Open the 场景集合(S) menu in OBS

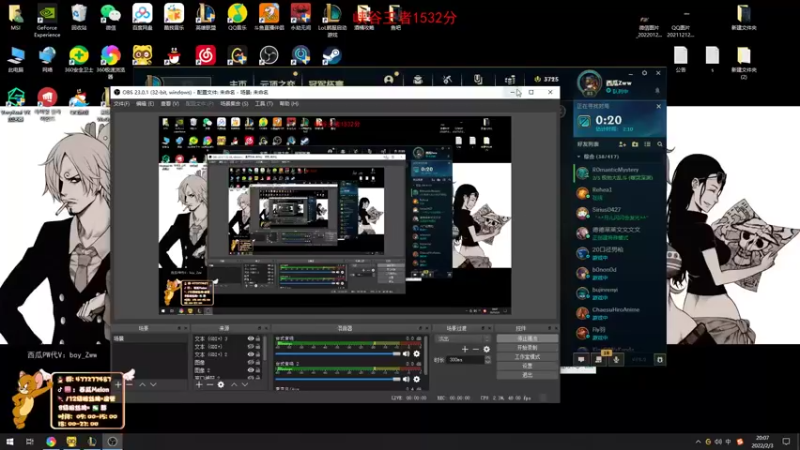point(234,104)
